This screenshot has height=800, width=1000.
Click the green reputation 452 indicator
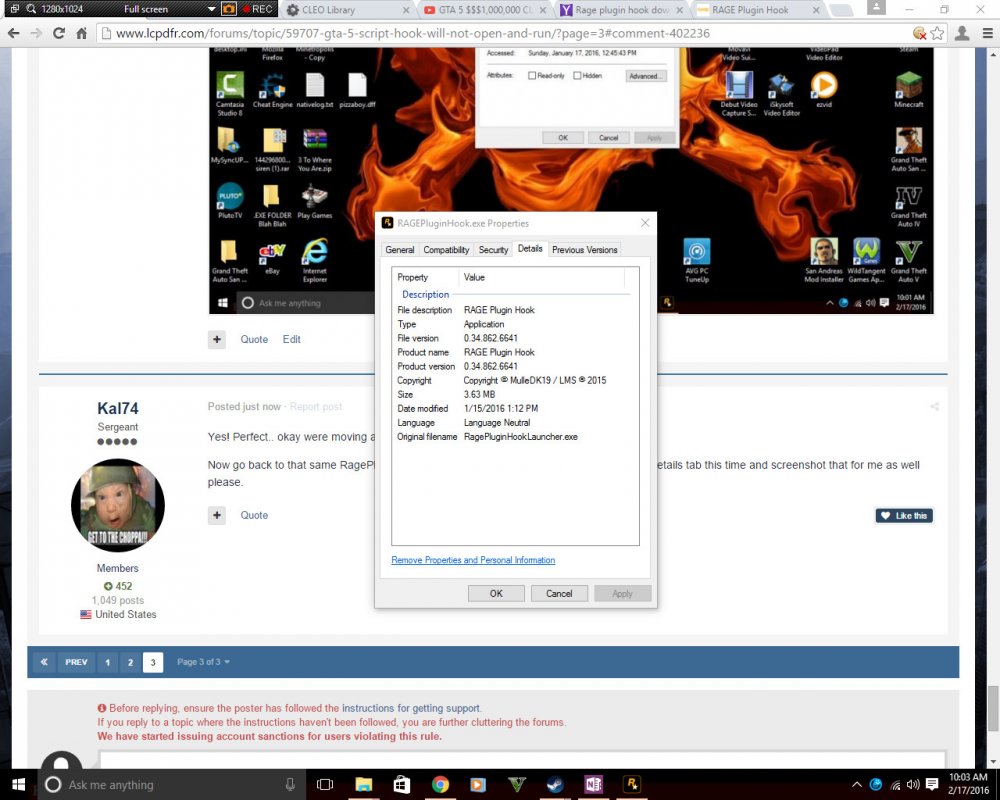[118, 586]
